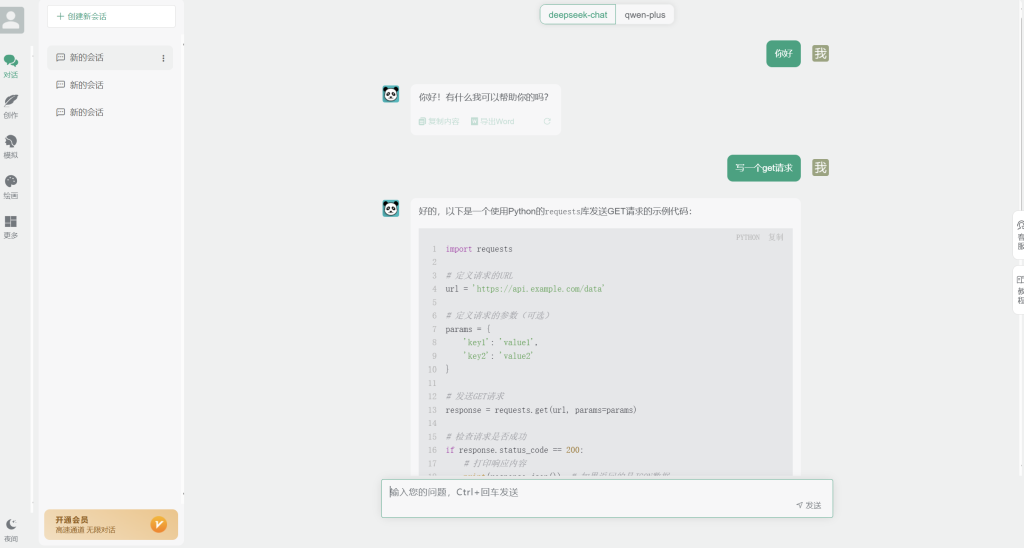
Task: Open the 模拟 simulation section
Action: click(11, 146)
